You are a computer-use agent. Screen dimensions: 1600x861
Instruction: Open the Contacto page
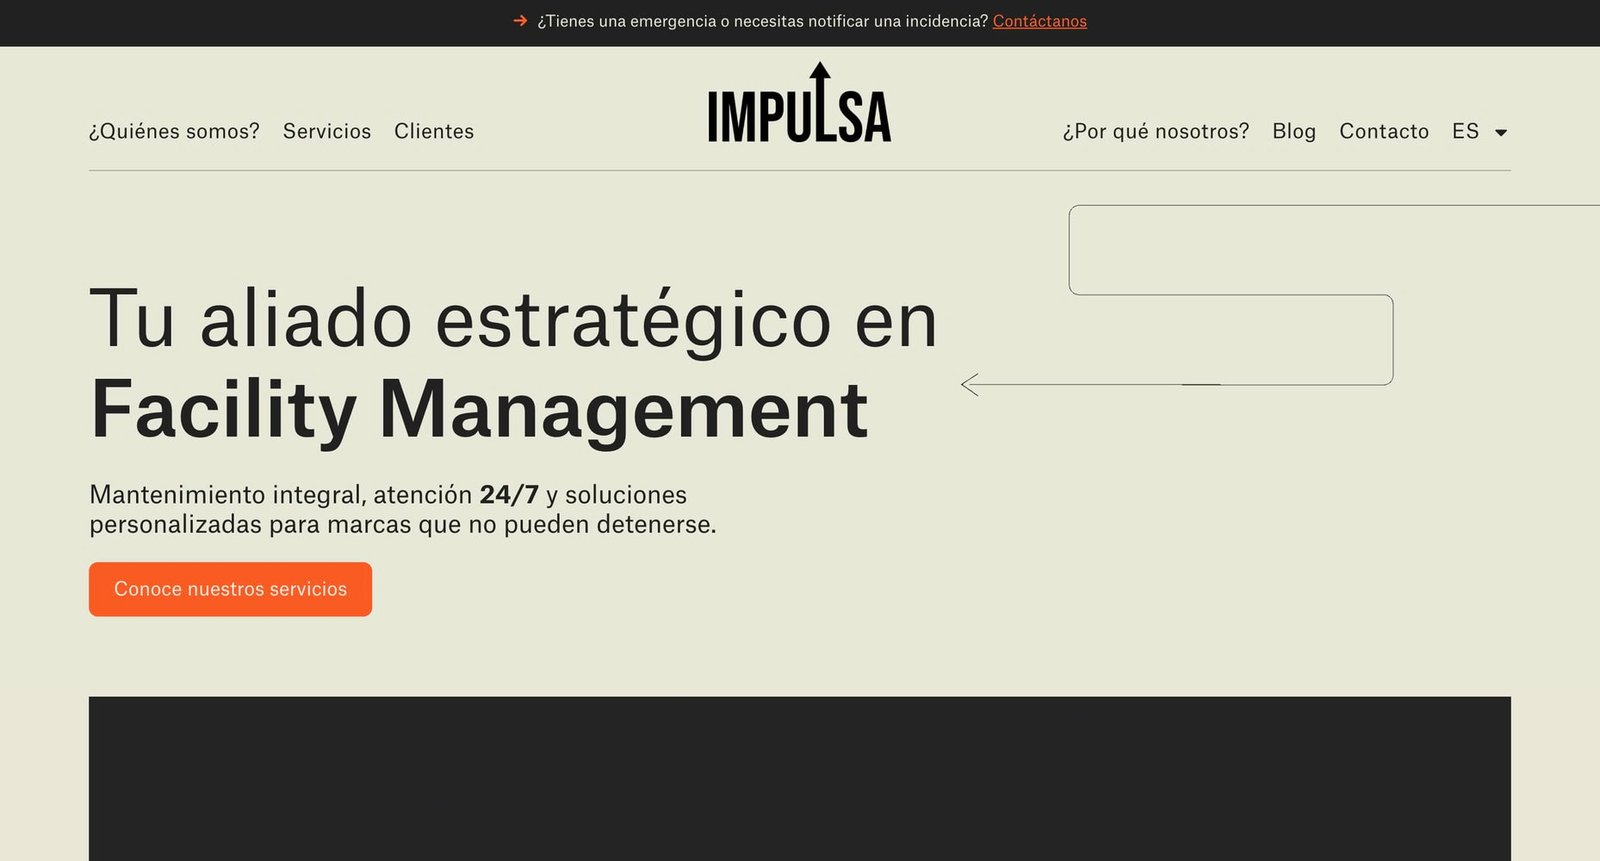(1384, 131)
